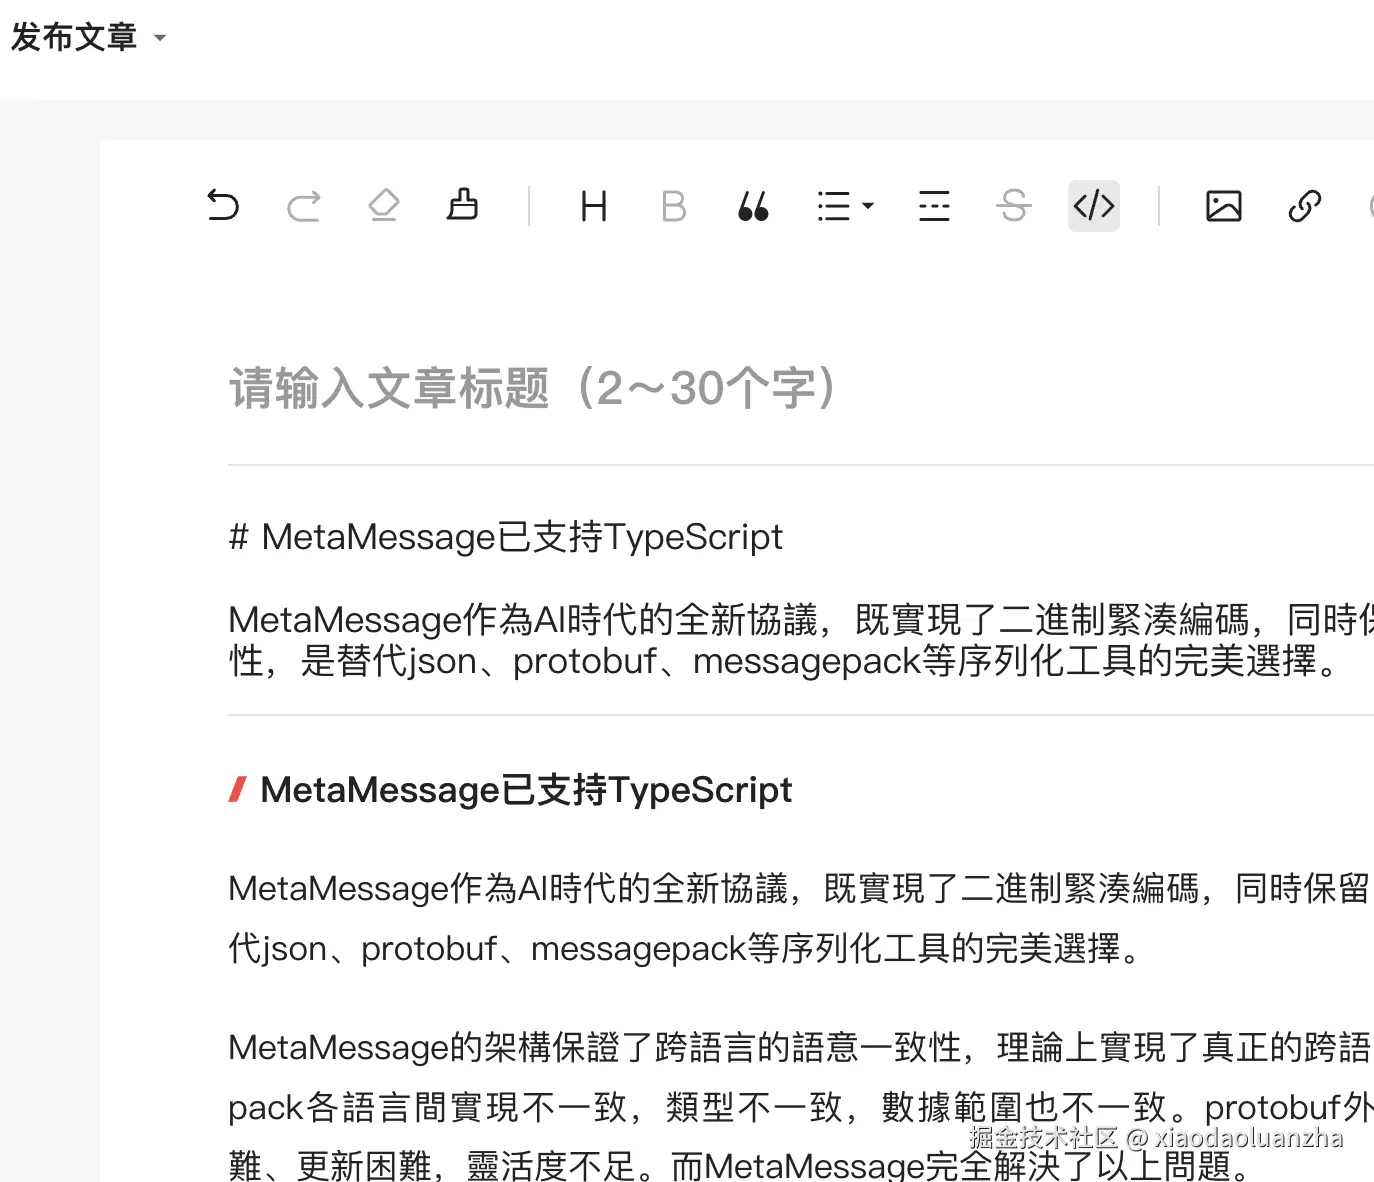Insert an image with the picture icon
Viewport: 1374px width, 1182px height.
tap(1224, 206)
